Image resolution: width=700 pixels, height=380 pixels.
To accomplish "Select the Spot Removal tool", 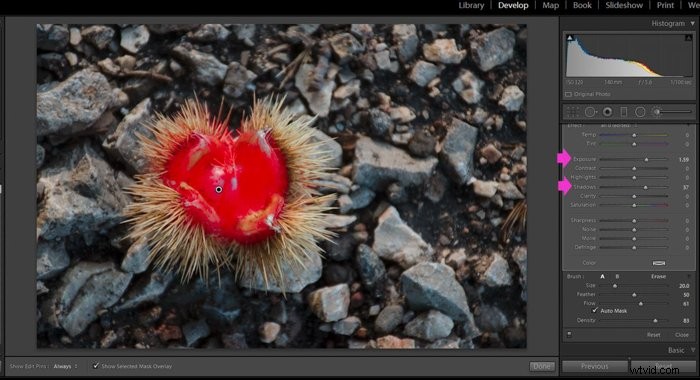I will 590,112.
